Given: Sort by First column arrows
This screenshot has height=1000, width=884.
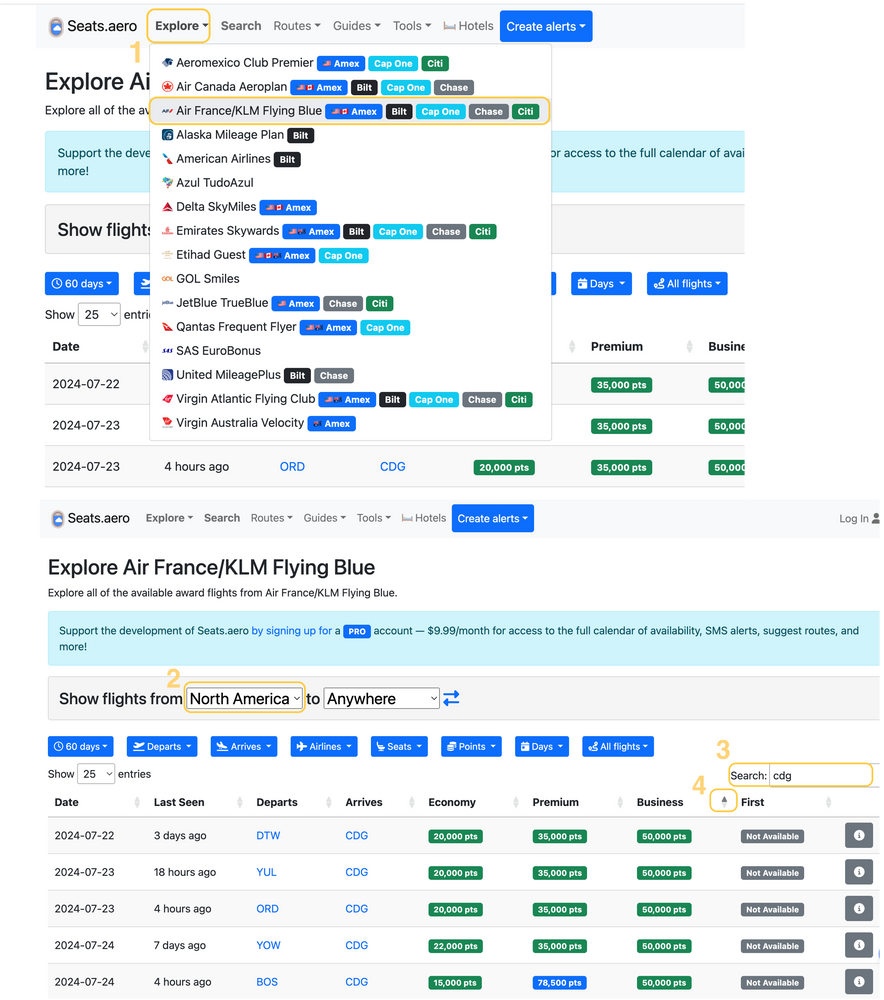Looking at the screenshot, I should click(x=829, y=802).
